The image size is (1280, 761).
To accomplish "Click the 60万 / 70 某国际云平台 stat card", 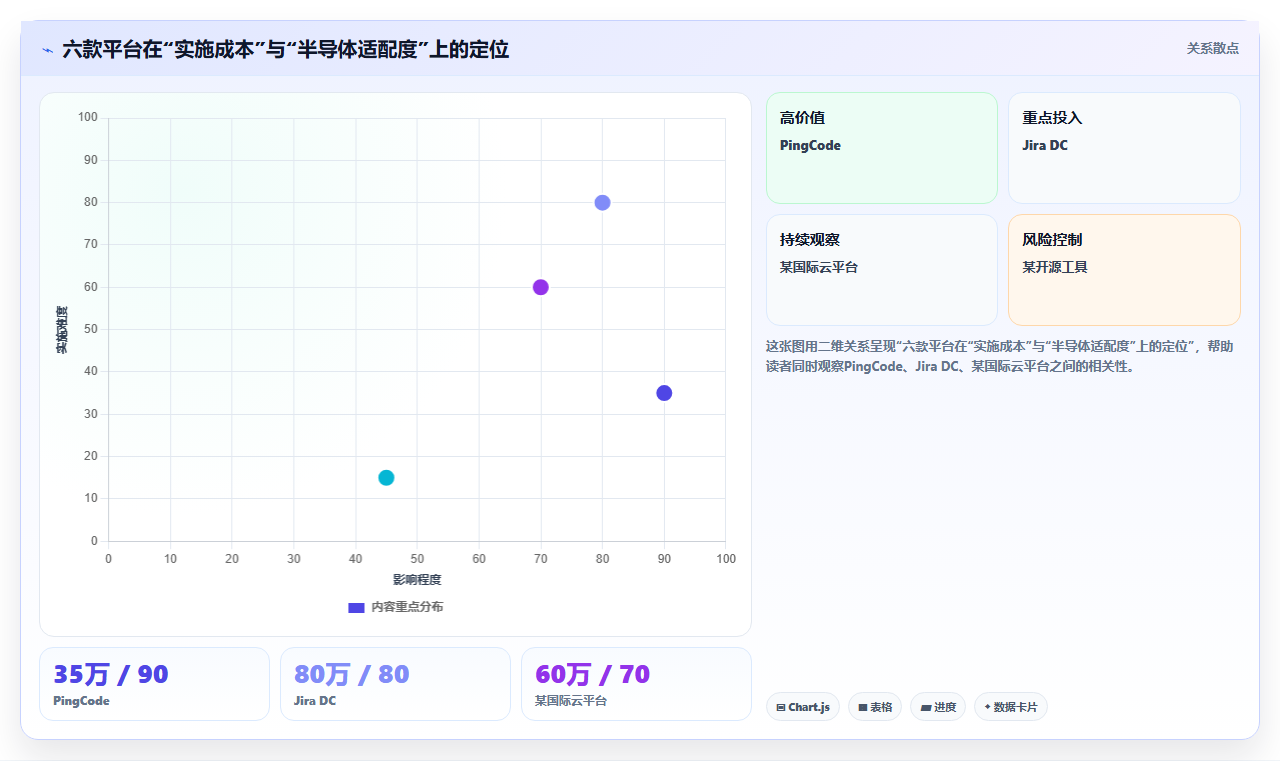I will (636, 684).
